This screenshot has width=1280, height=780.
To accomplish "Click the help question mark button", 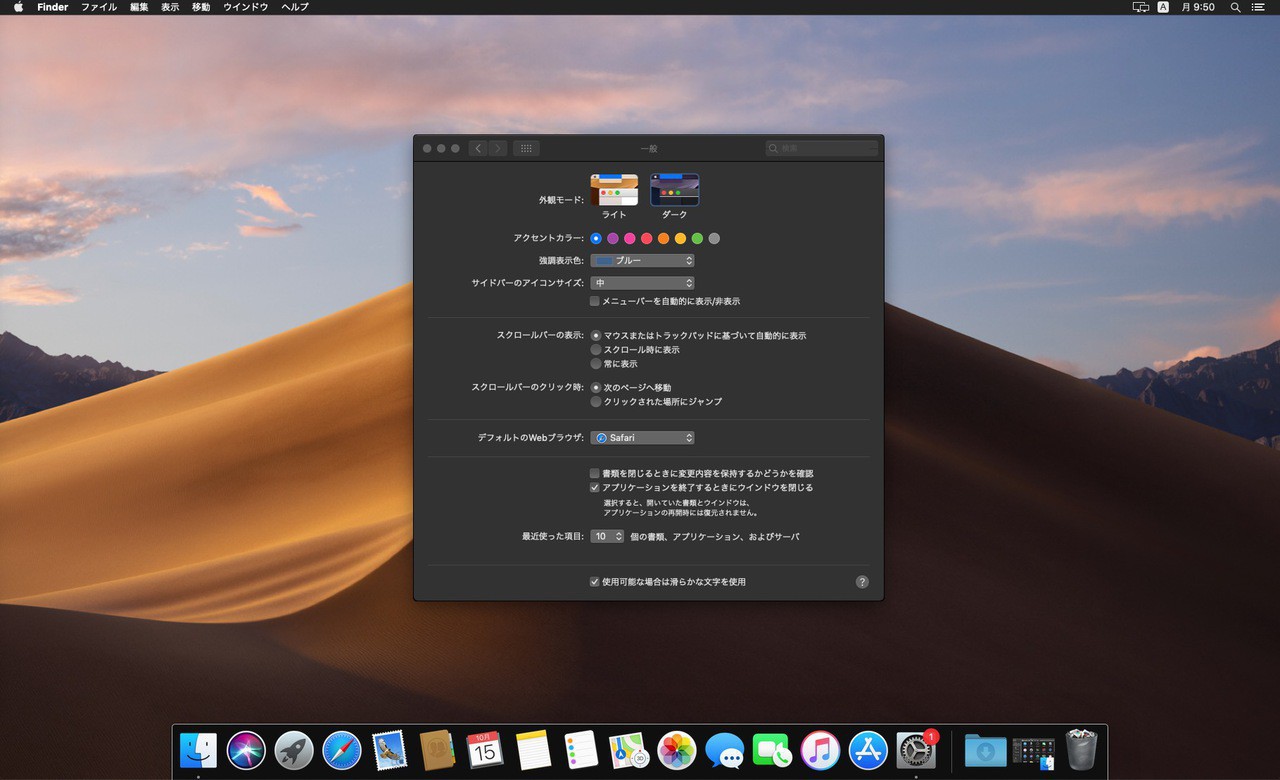I will [862, 582].
